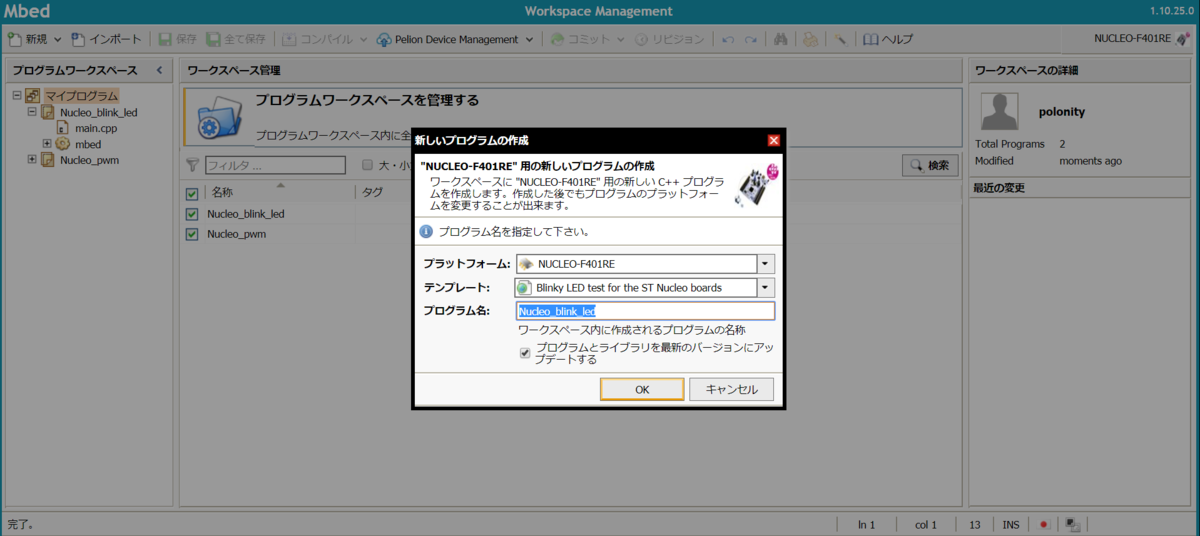Viewport: 1200px width, 536px height.
Task: Expand the mbed library node
Action: [47, 144]
